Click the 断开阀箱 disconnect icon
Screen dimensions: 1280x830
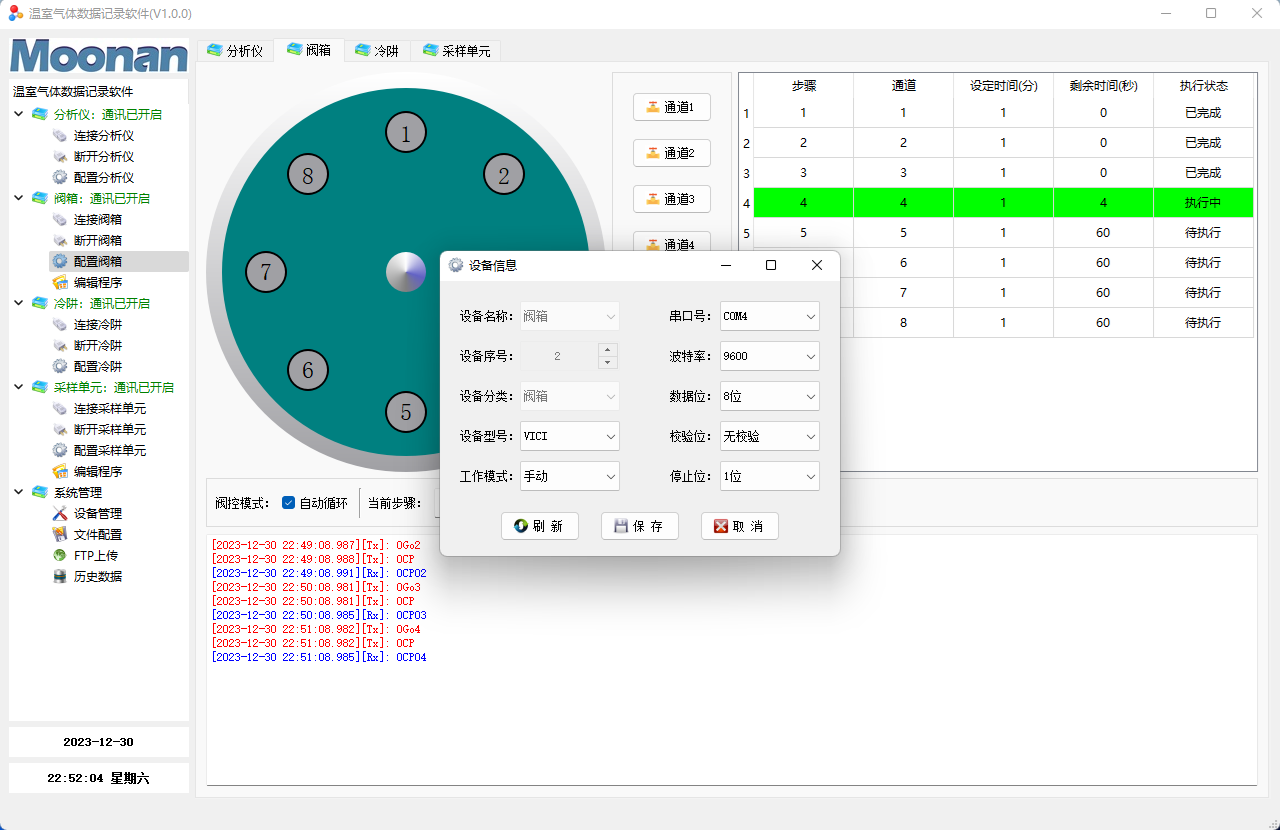60,240
